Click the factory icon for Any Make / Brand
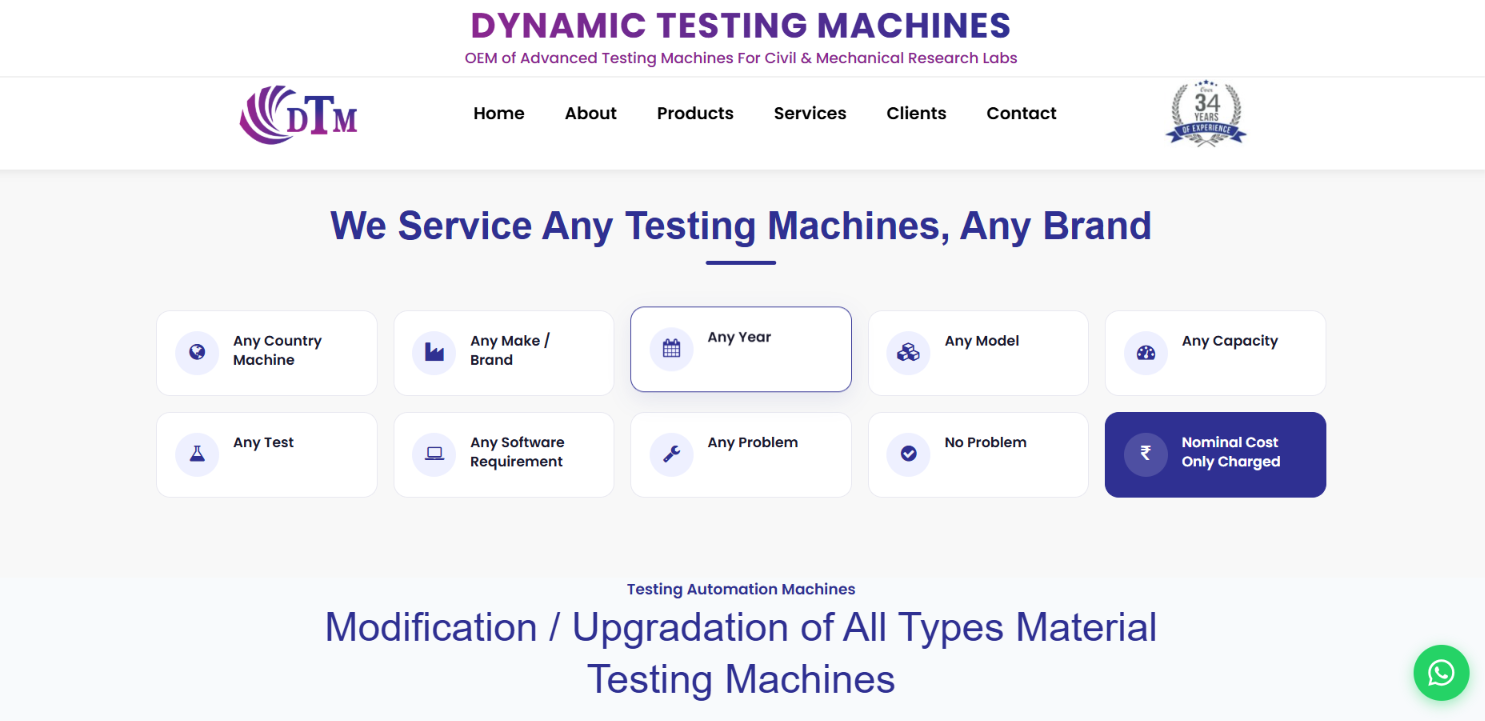 pos(434,352)
